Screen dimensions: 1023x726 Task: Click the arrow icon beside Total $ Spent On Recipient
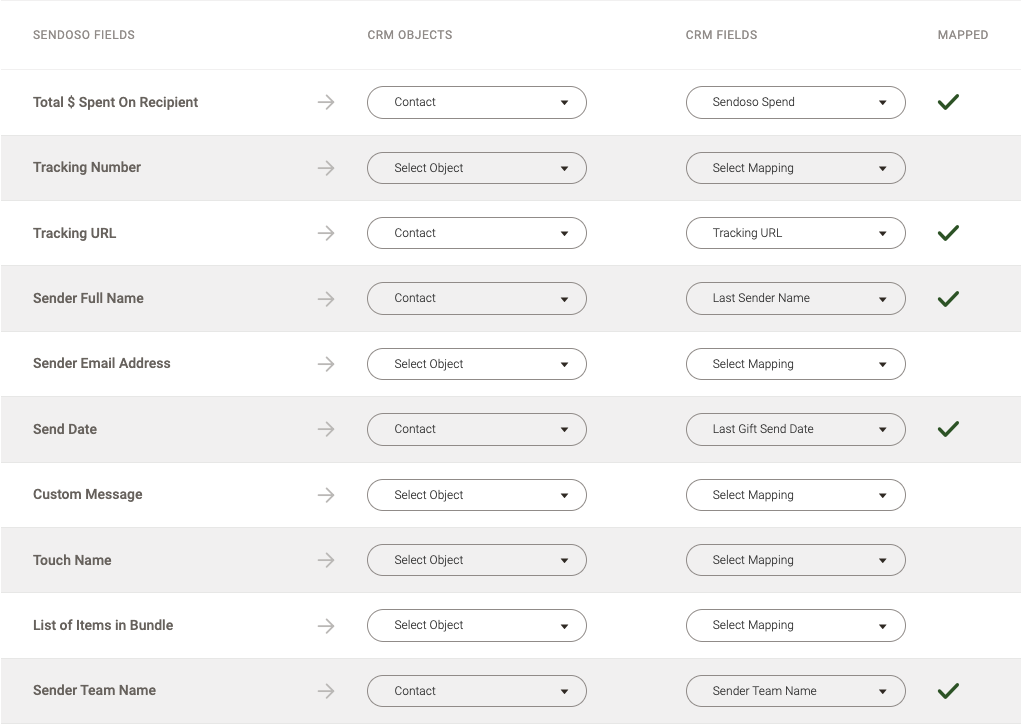pyautogui.click(x=326, y=102)
